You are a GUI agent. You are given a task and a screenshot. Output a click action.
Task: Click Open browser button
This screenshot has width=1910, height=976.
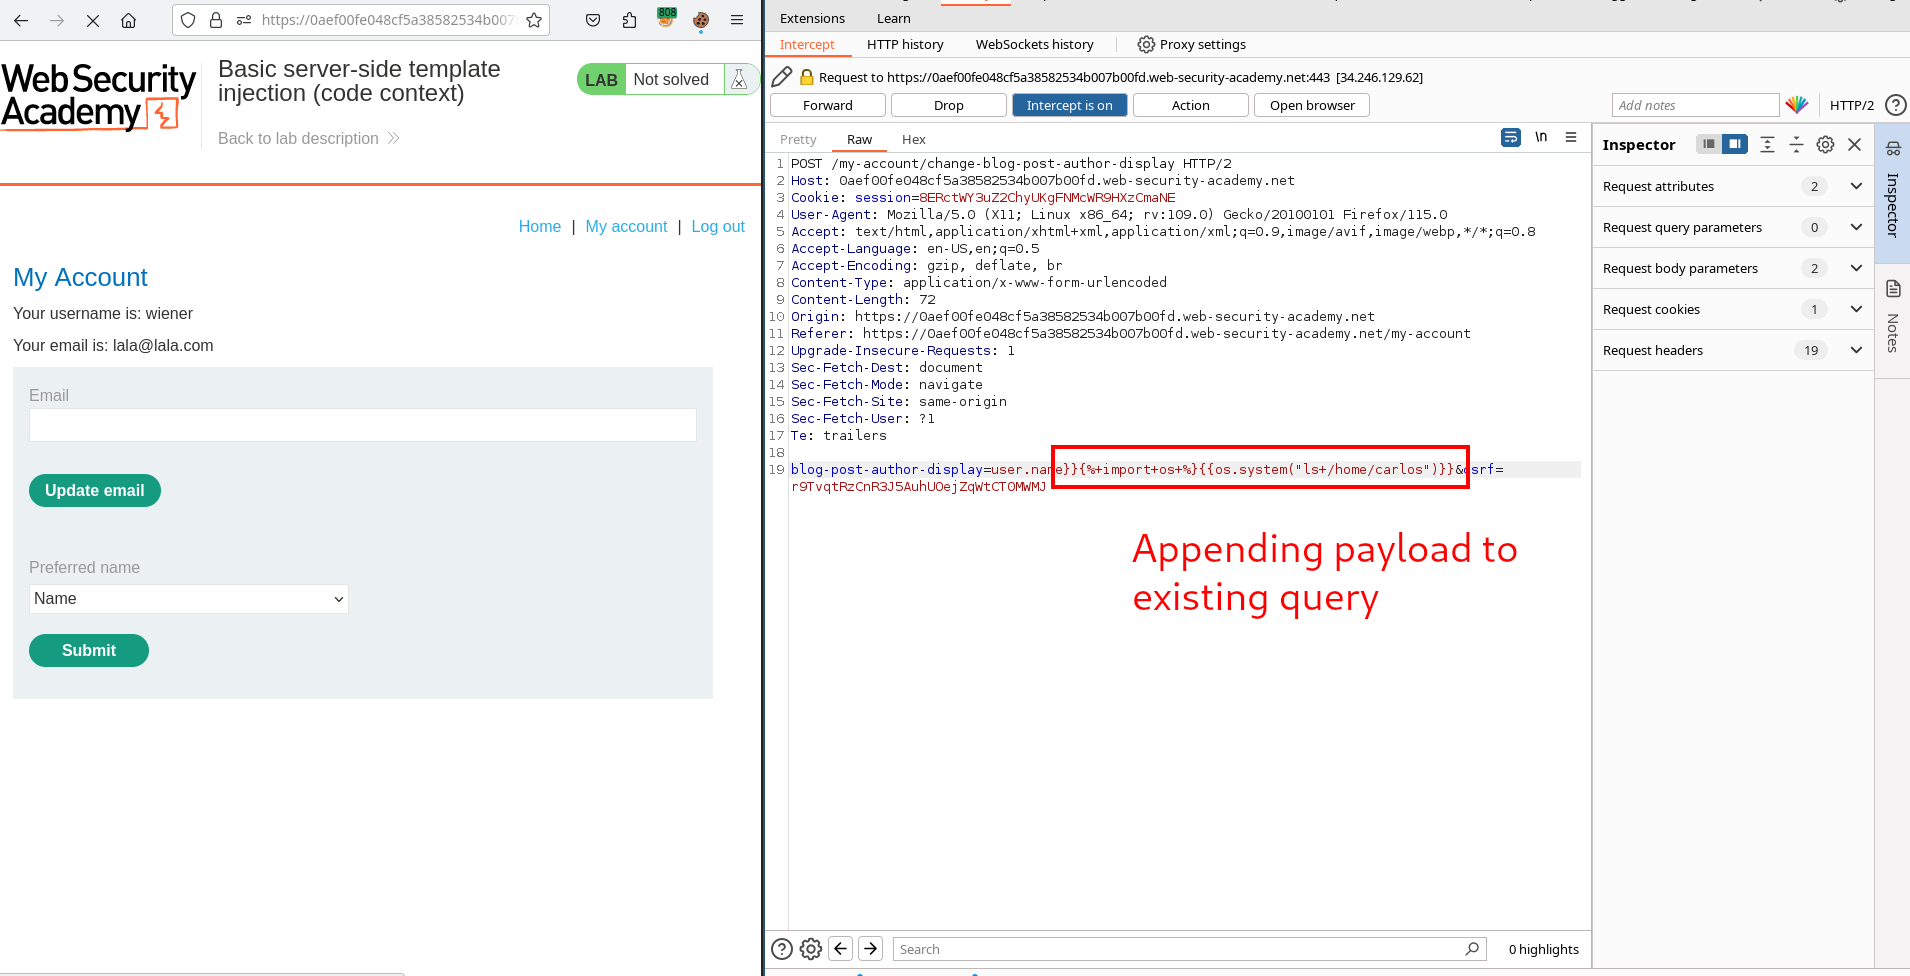(1312, 105)
